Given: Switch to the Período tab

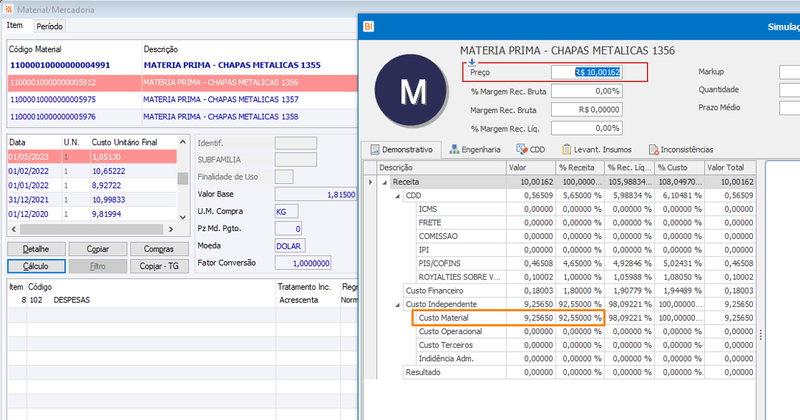Looking at the screenshot, I should (49, 26).
